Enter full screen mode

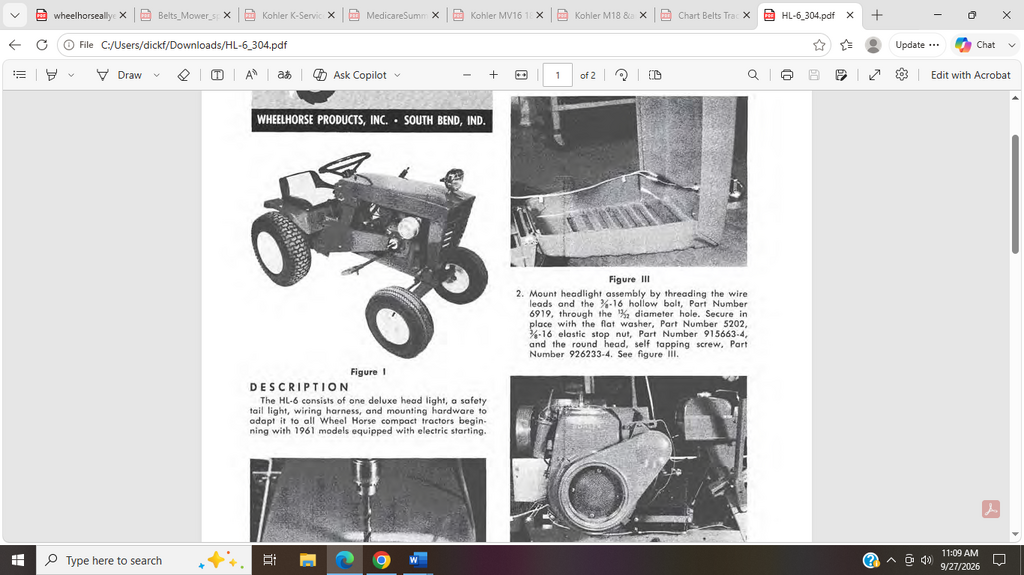(x=874, y=75)
